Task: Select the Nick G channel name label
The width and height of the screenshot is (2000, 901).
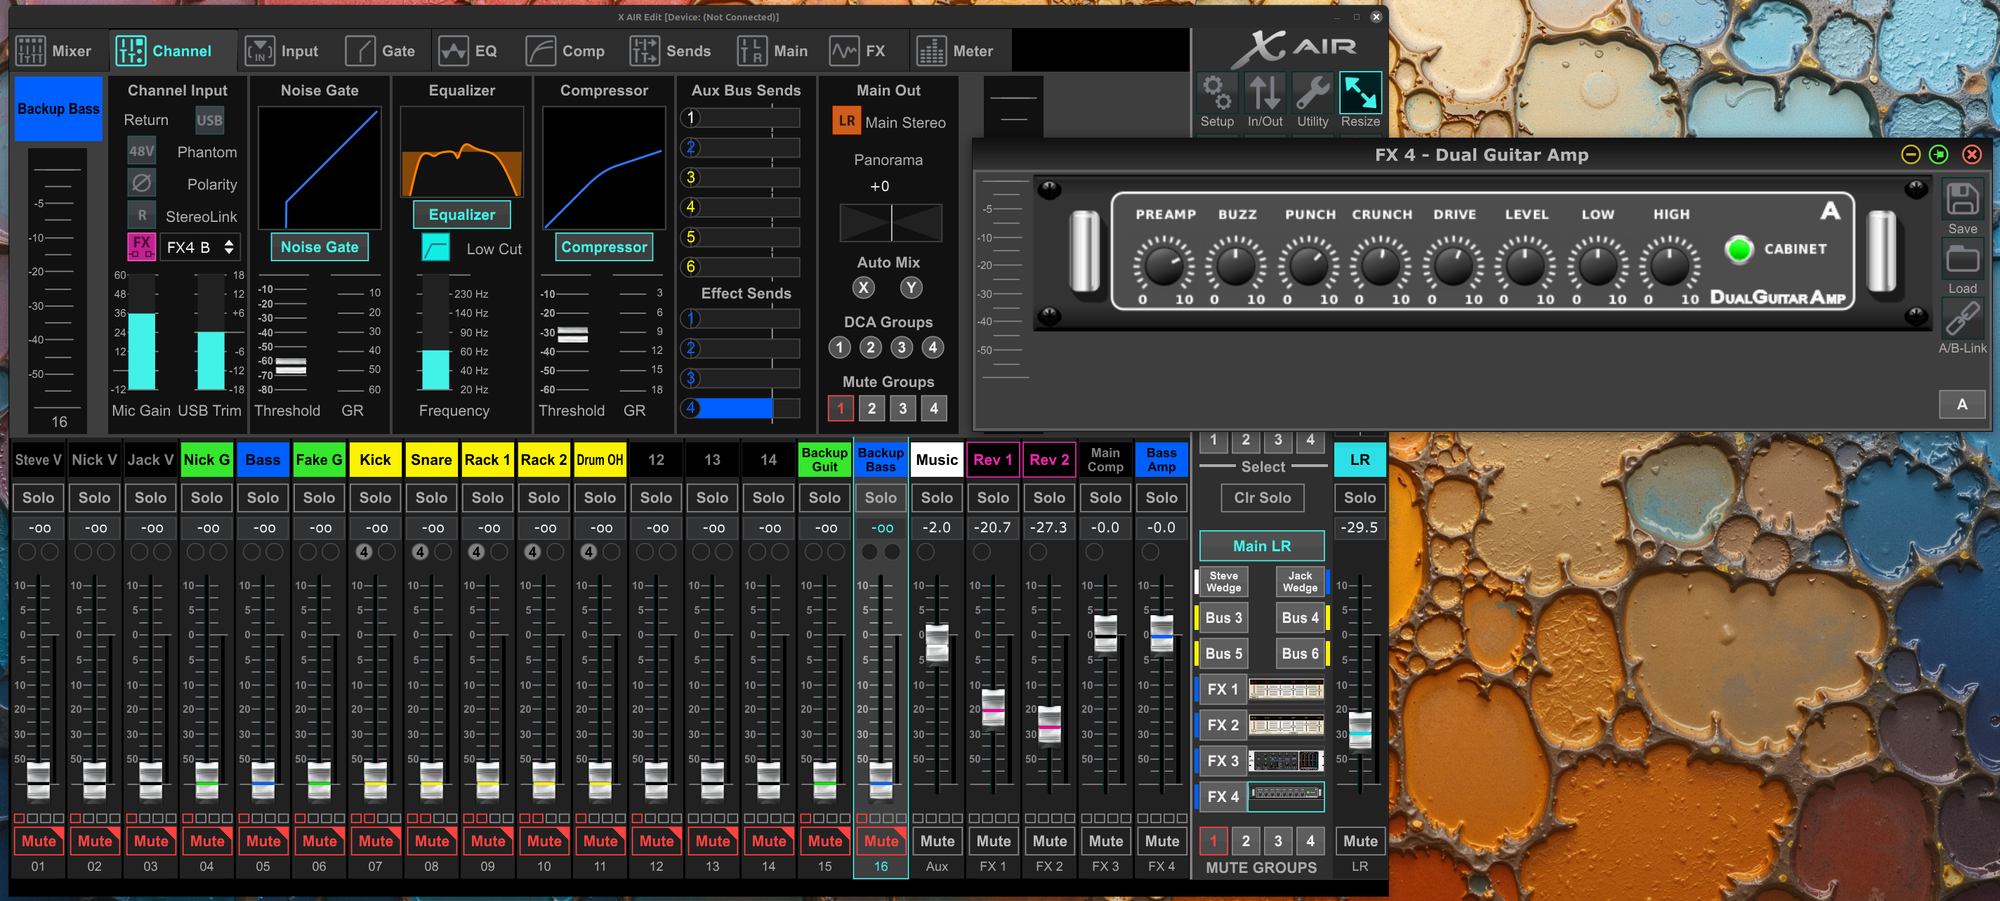Action: (207, 460)
